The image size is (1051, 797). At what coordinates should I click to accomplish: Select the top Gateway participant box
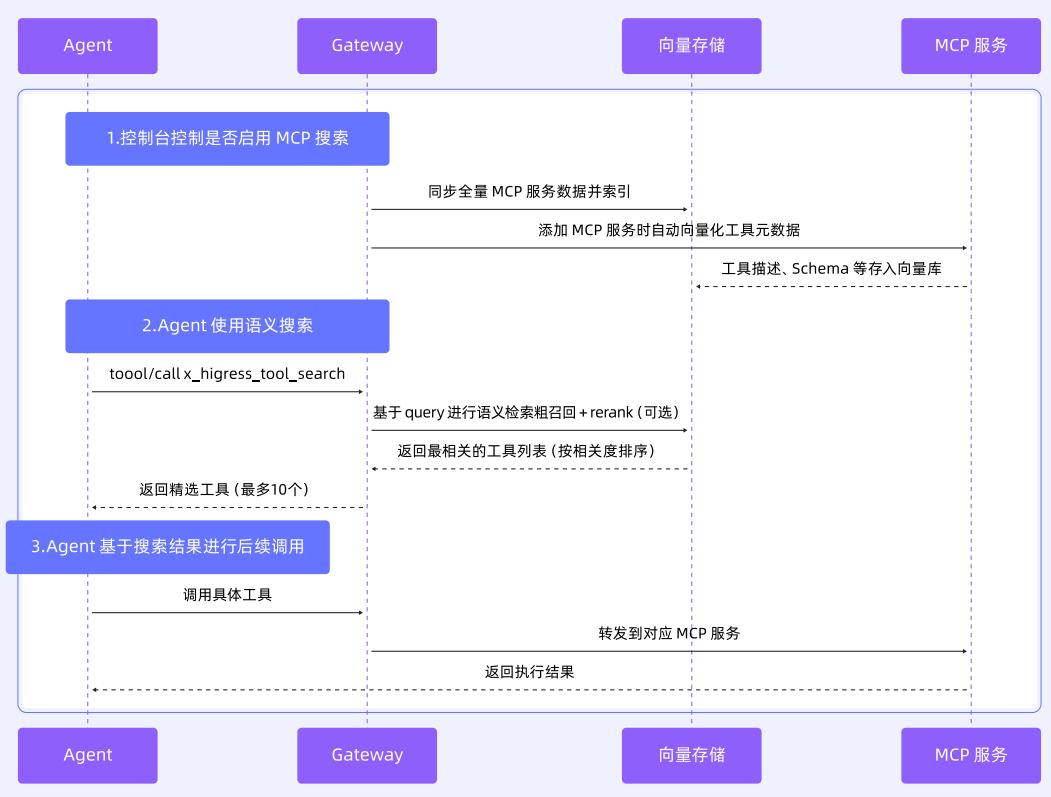coord(367,46)
